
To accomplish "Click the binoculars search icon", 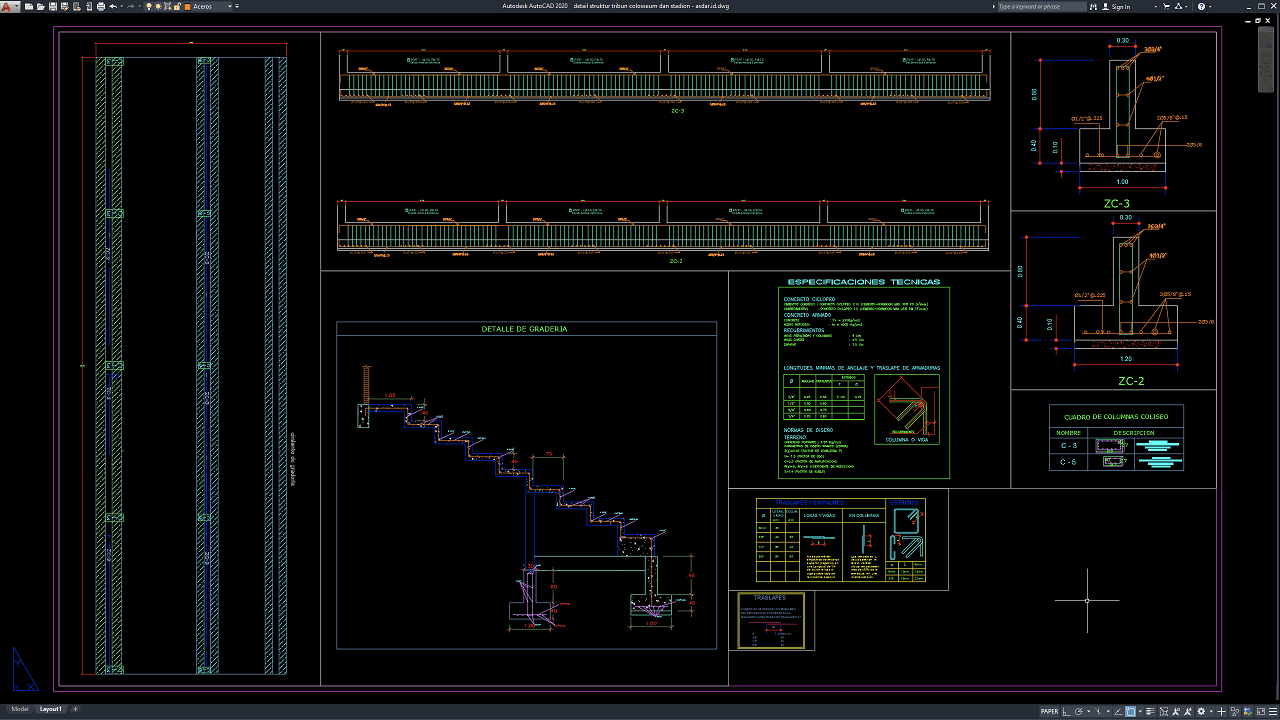I will coord(1094,6).
